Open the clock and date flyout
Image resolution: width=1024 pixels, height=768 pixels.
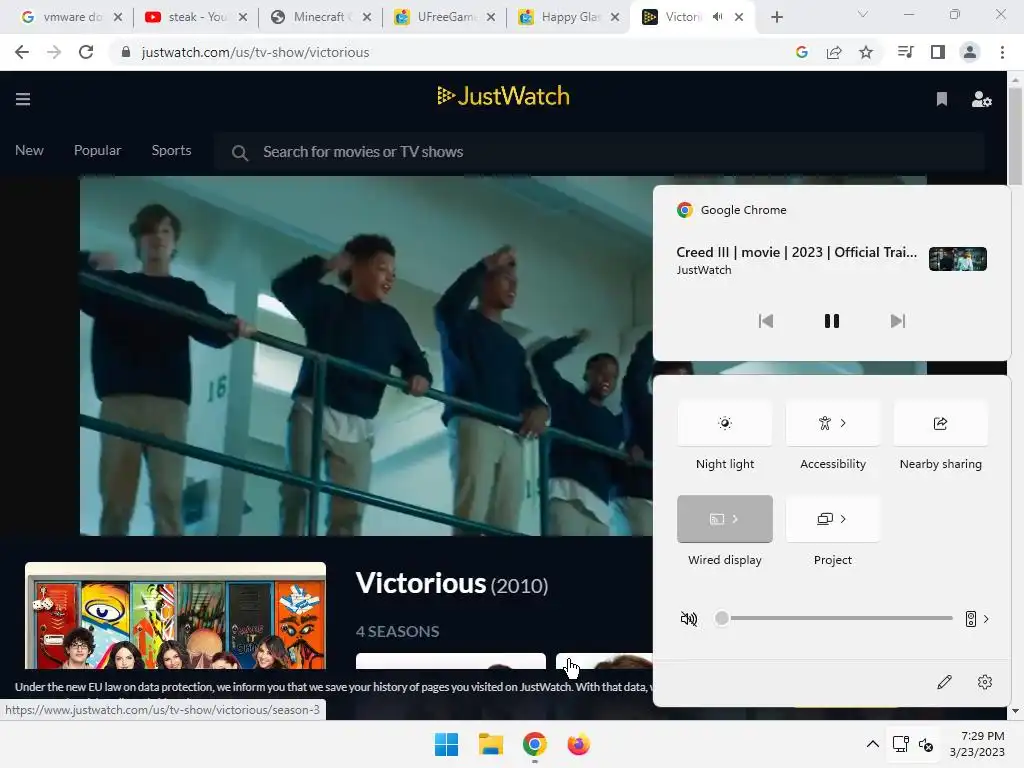(x=978, y=744)
